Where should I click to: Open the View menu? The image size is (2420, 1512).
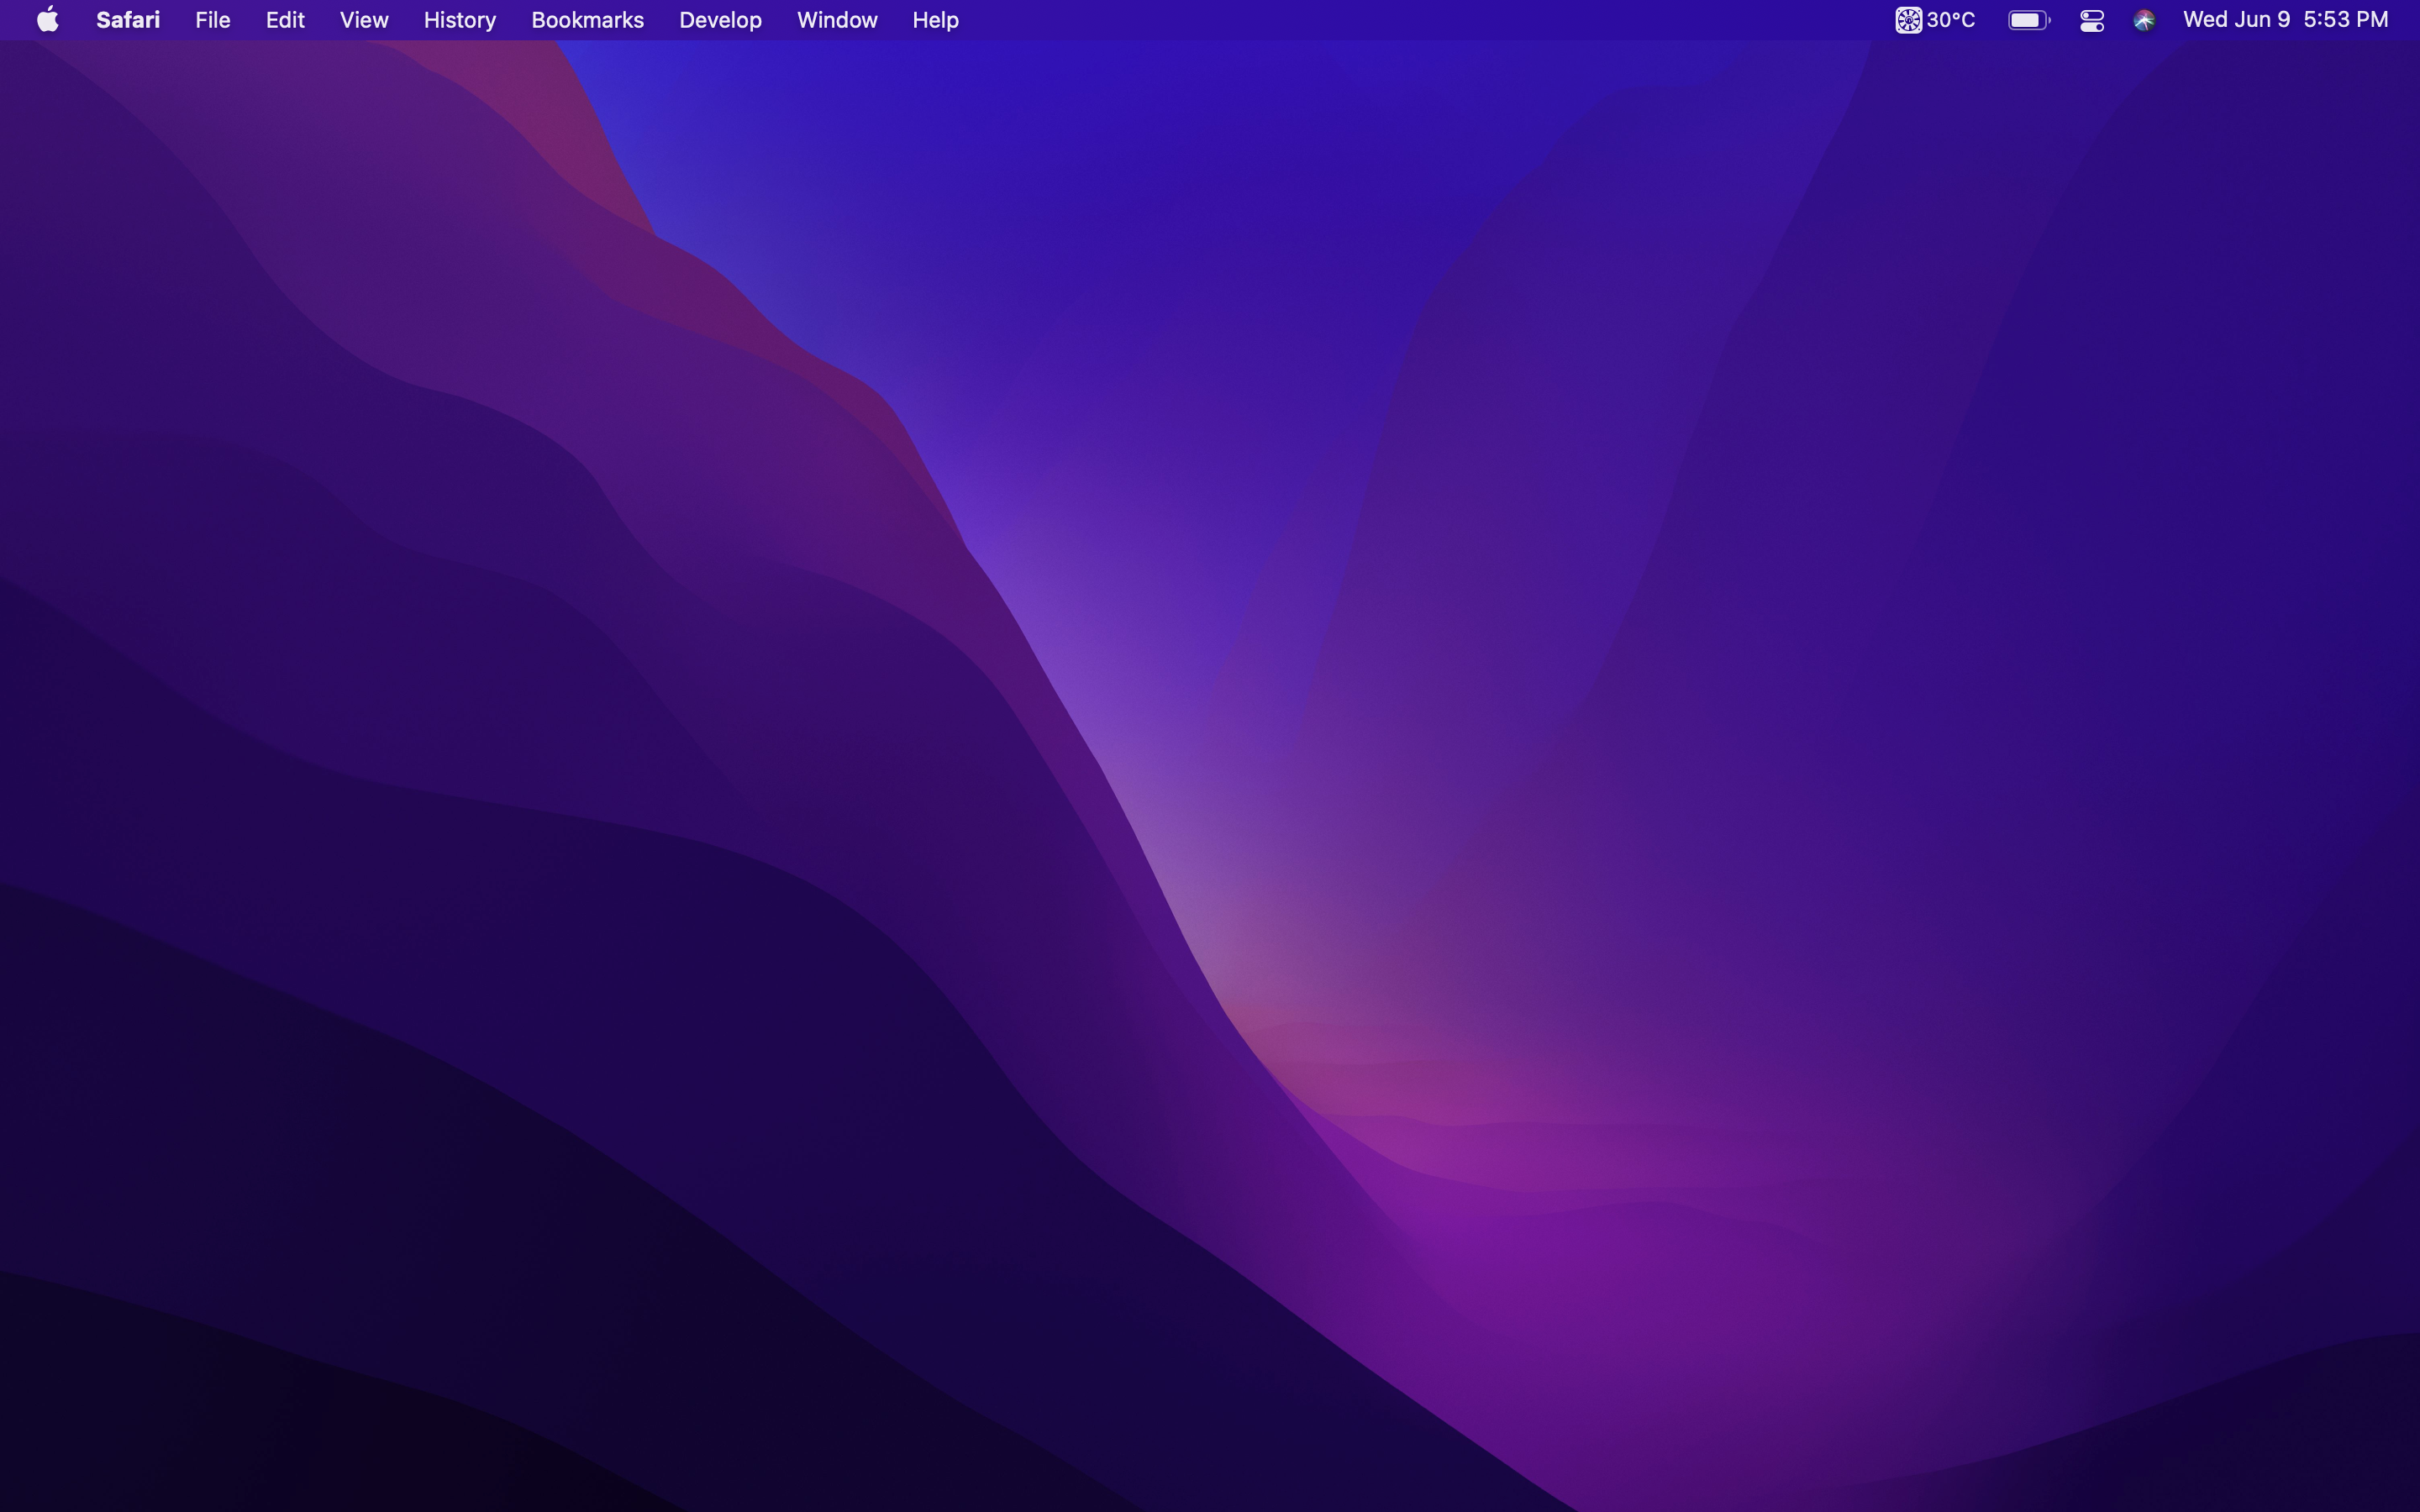[364, 20]
